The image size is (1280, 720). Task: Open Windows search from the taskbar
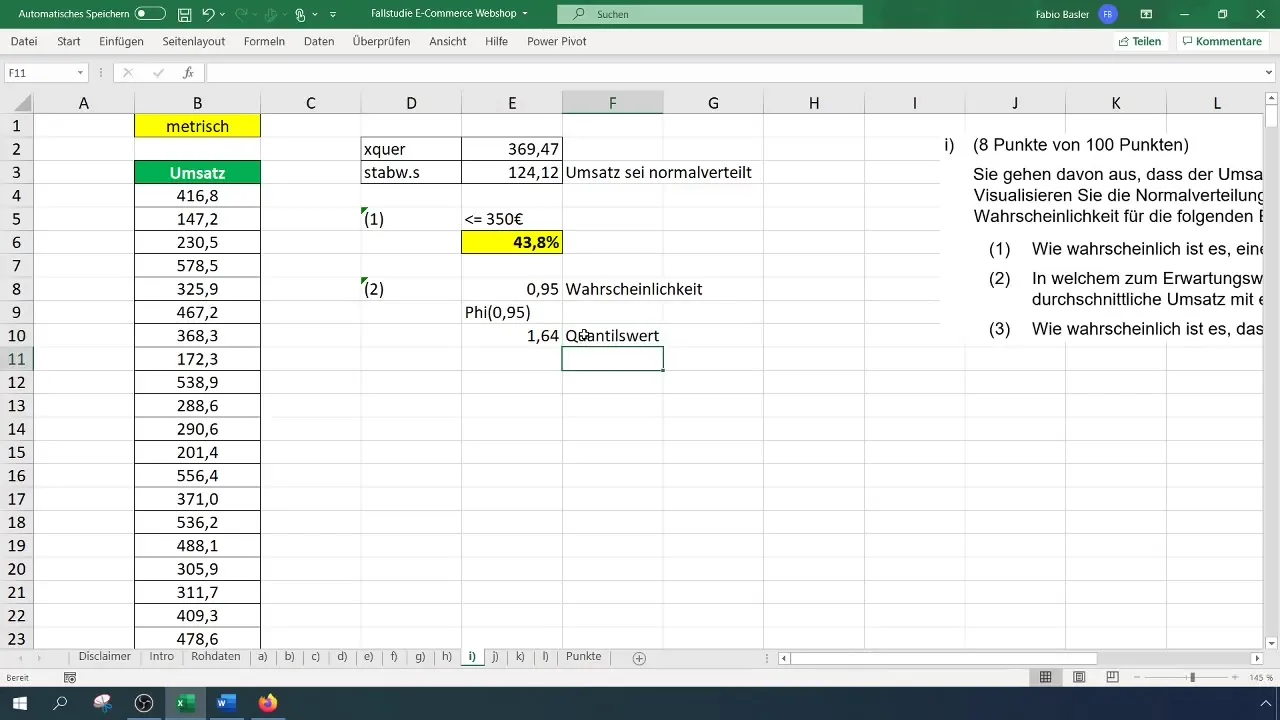[60, 703]
